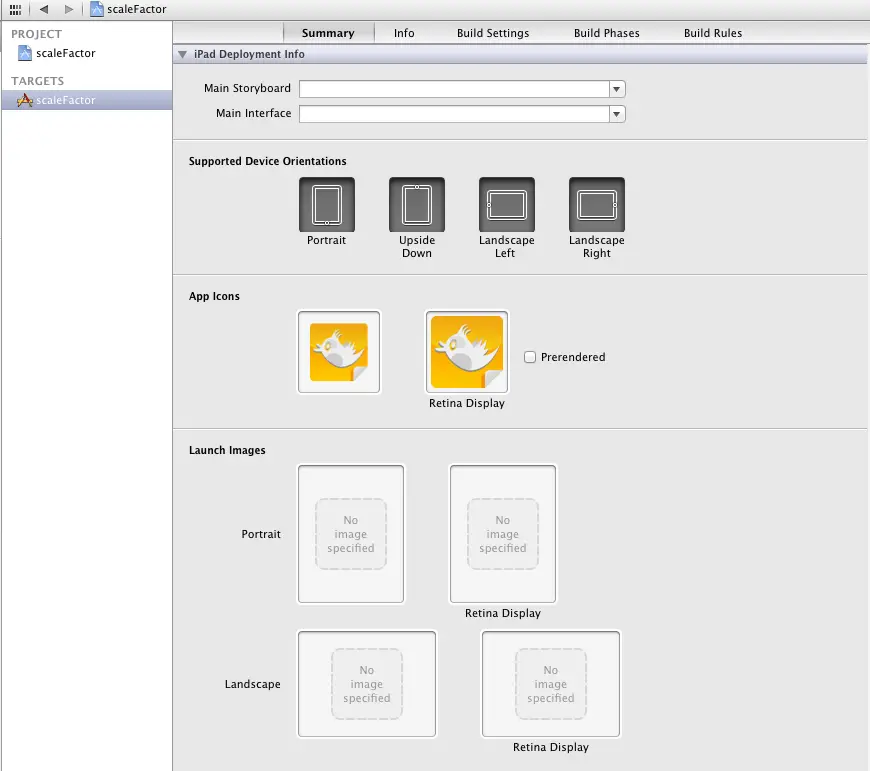This screenshot has height=771, width=870.
Task: Toggle the Portrait orientation icon
Action: pyautogui.click(x=327, y=205)
